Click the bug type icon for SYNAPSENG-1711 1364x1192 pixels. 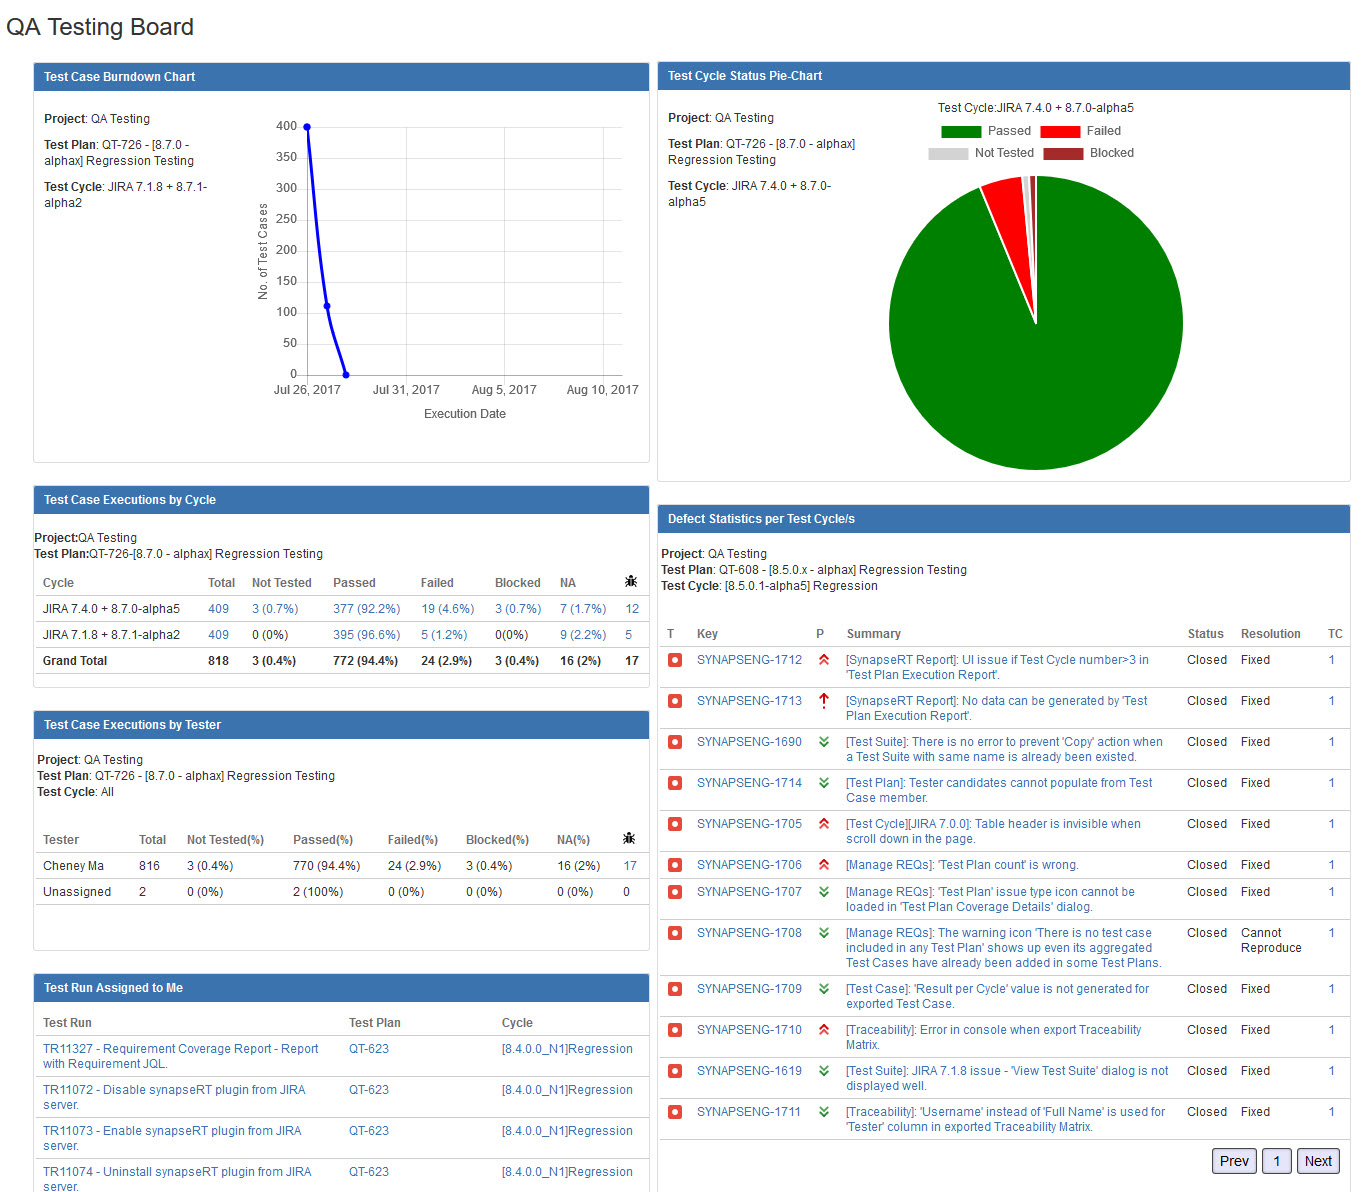click(675, 1112)
